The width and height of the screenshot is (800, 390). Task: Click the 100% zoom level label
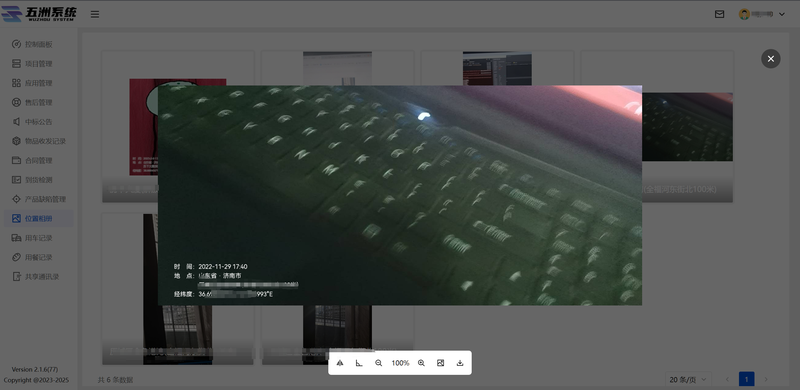click(x=400, y=363)
